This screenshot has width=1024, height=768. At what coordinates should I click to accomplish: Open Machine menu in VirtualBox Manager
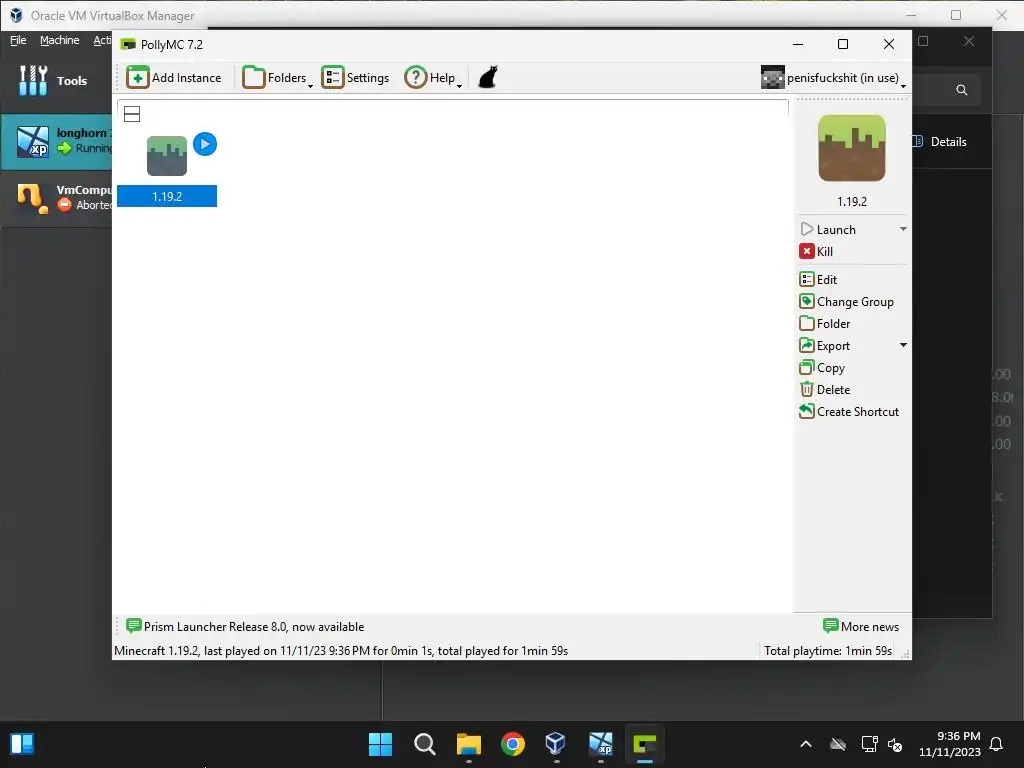(x=59, y=40)
